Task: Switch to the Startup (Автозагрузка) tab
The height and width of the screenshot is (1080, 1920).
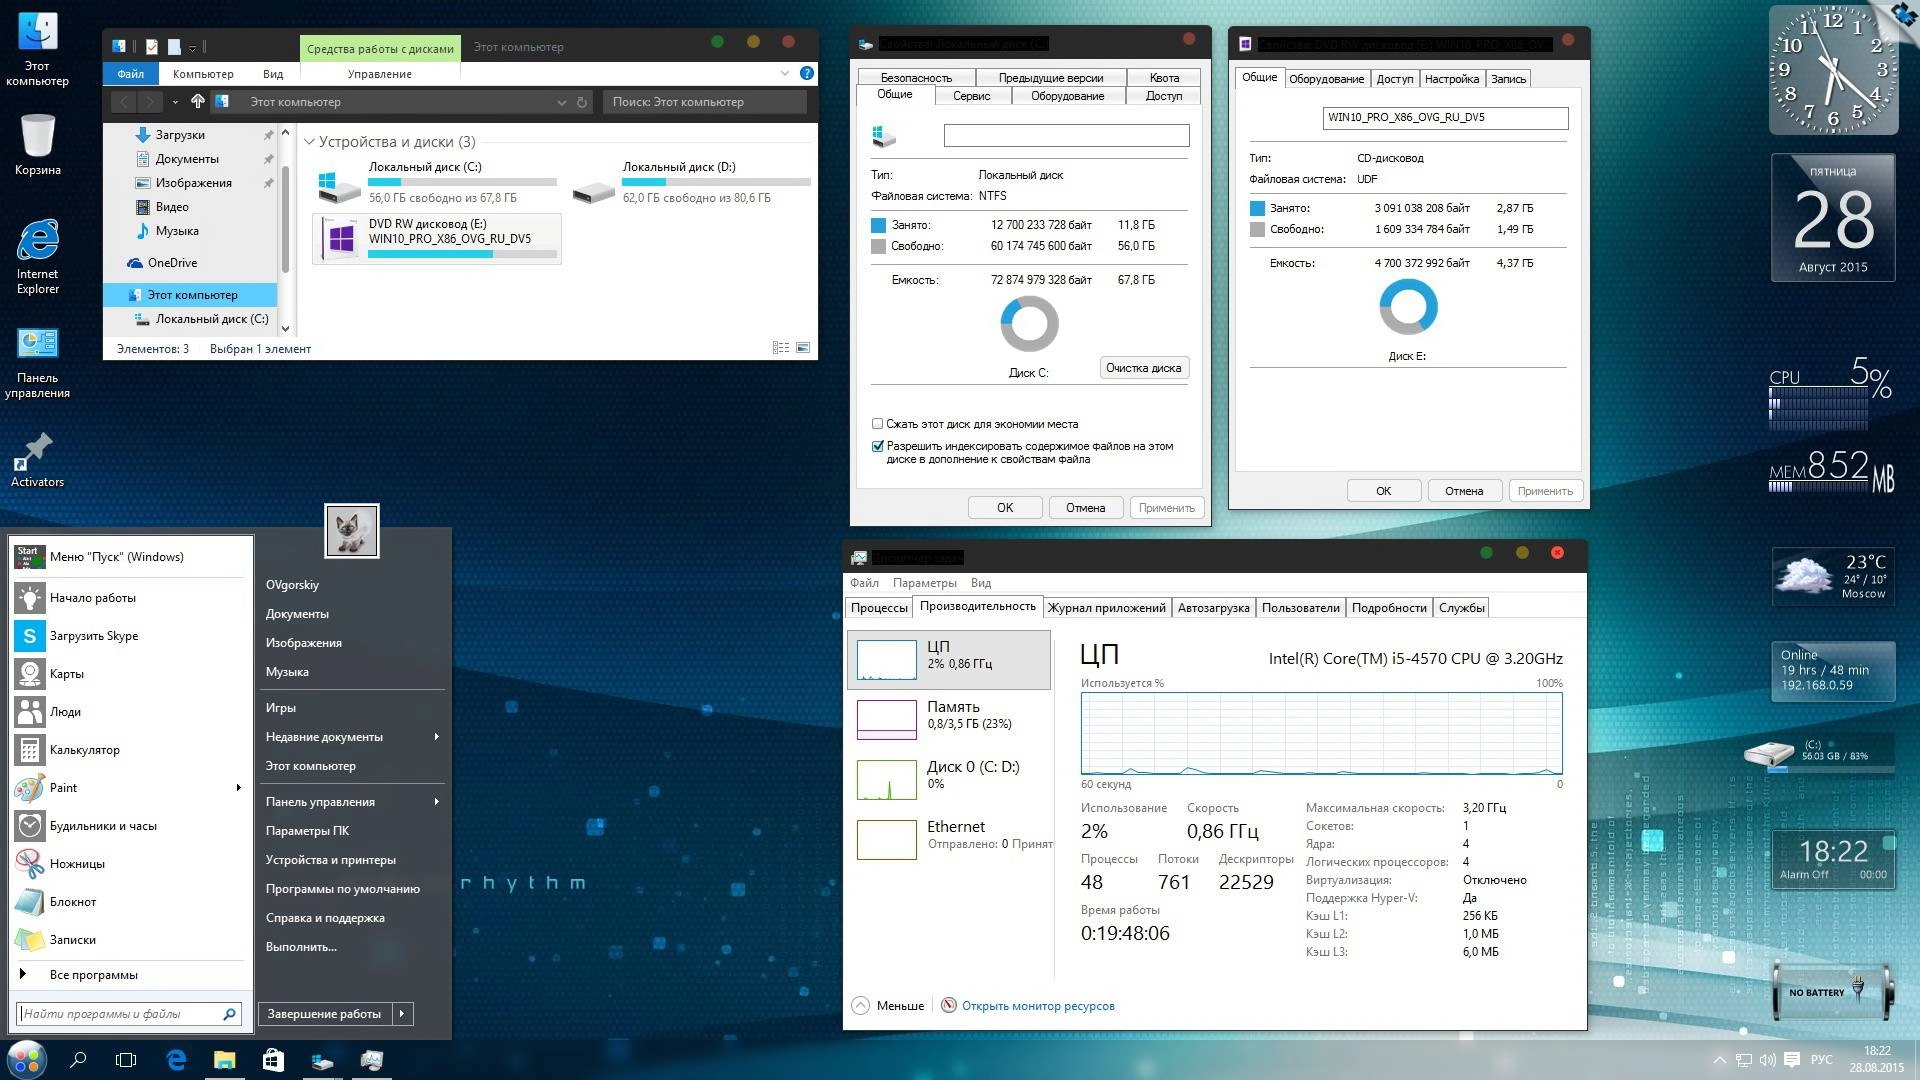Action: [1213, 608]
